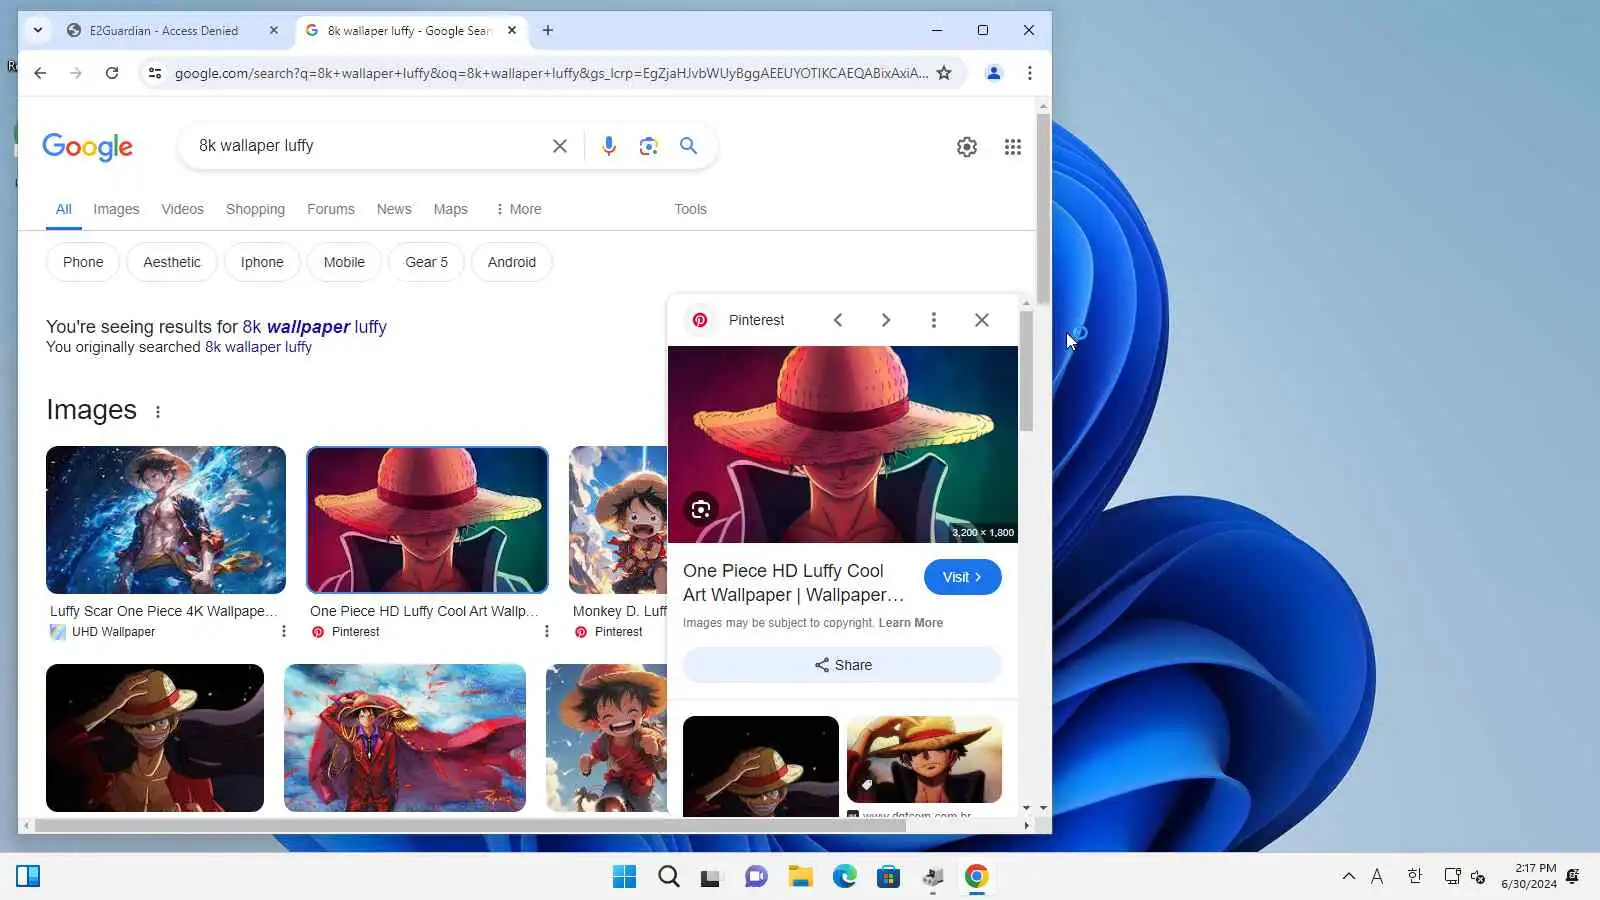Select the Videos search tab

(x=182, y=209)
